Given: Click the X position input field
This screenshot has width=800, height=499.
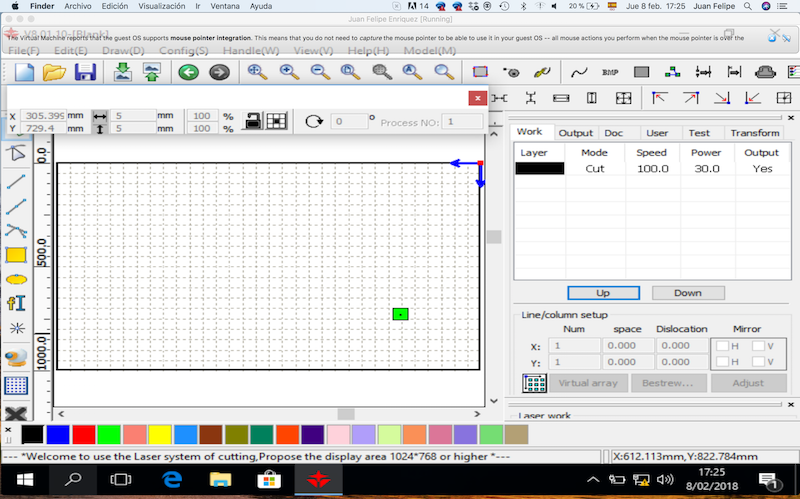Looking at the screenshot, I should (x=43, y=116).
